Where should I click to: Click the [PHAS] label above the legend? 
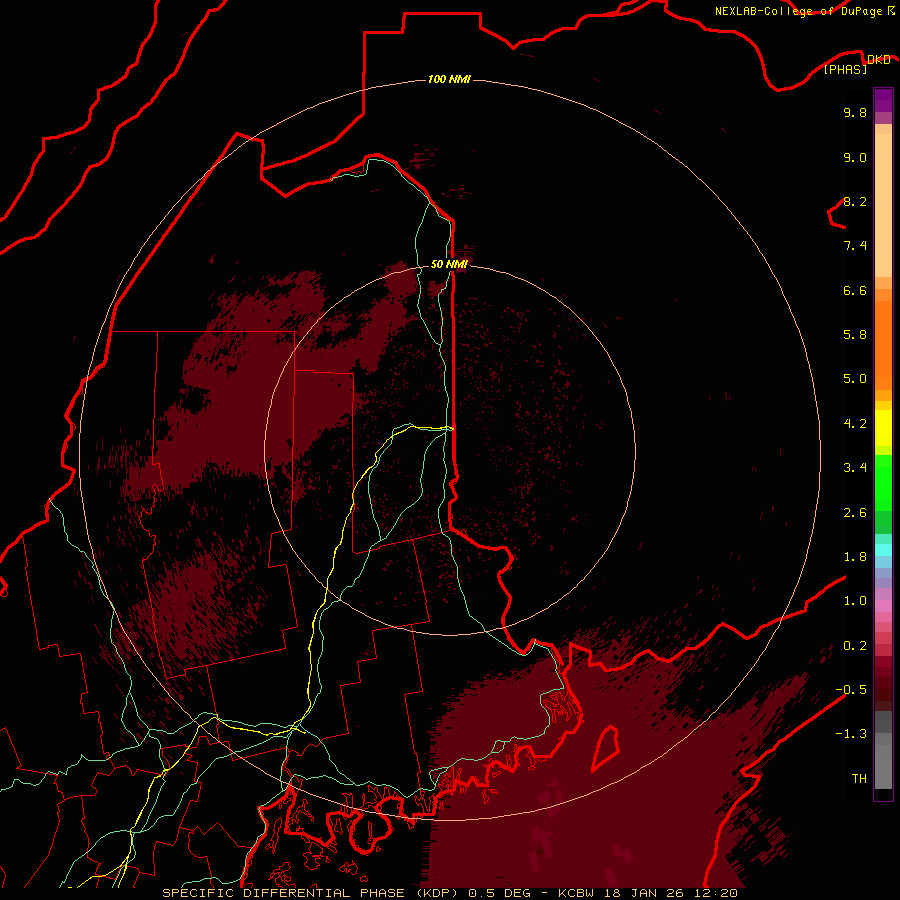[845, 70]
